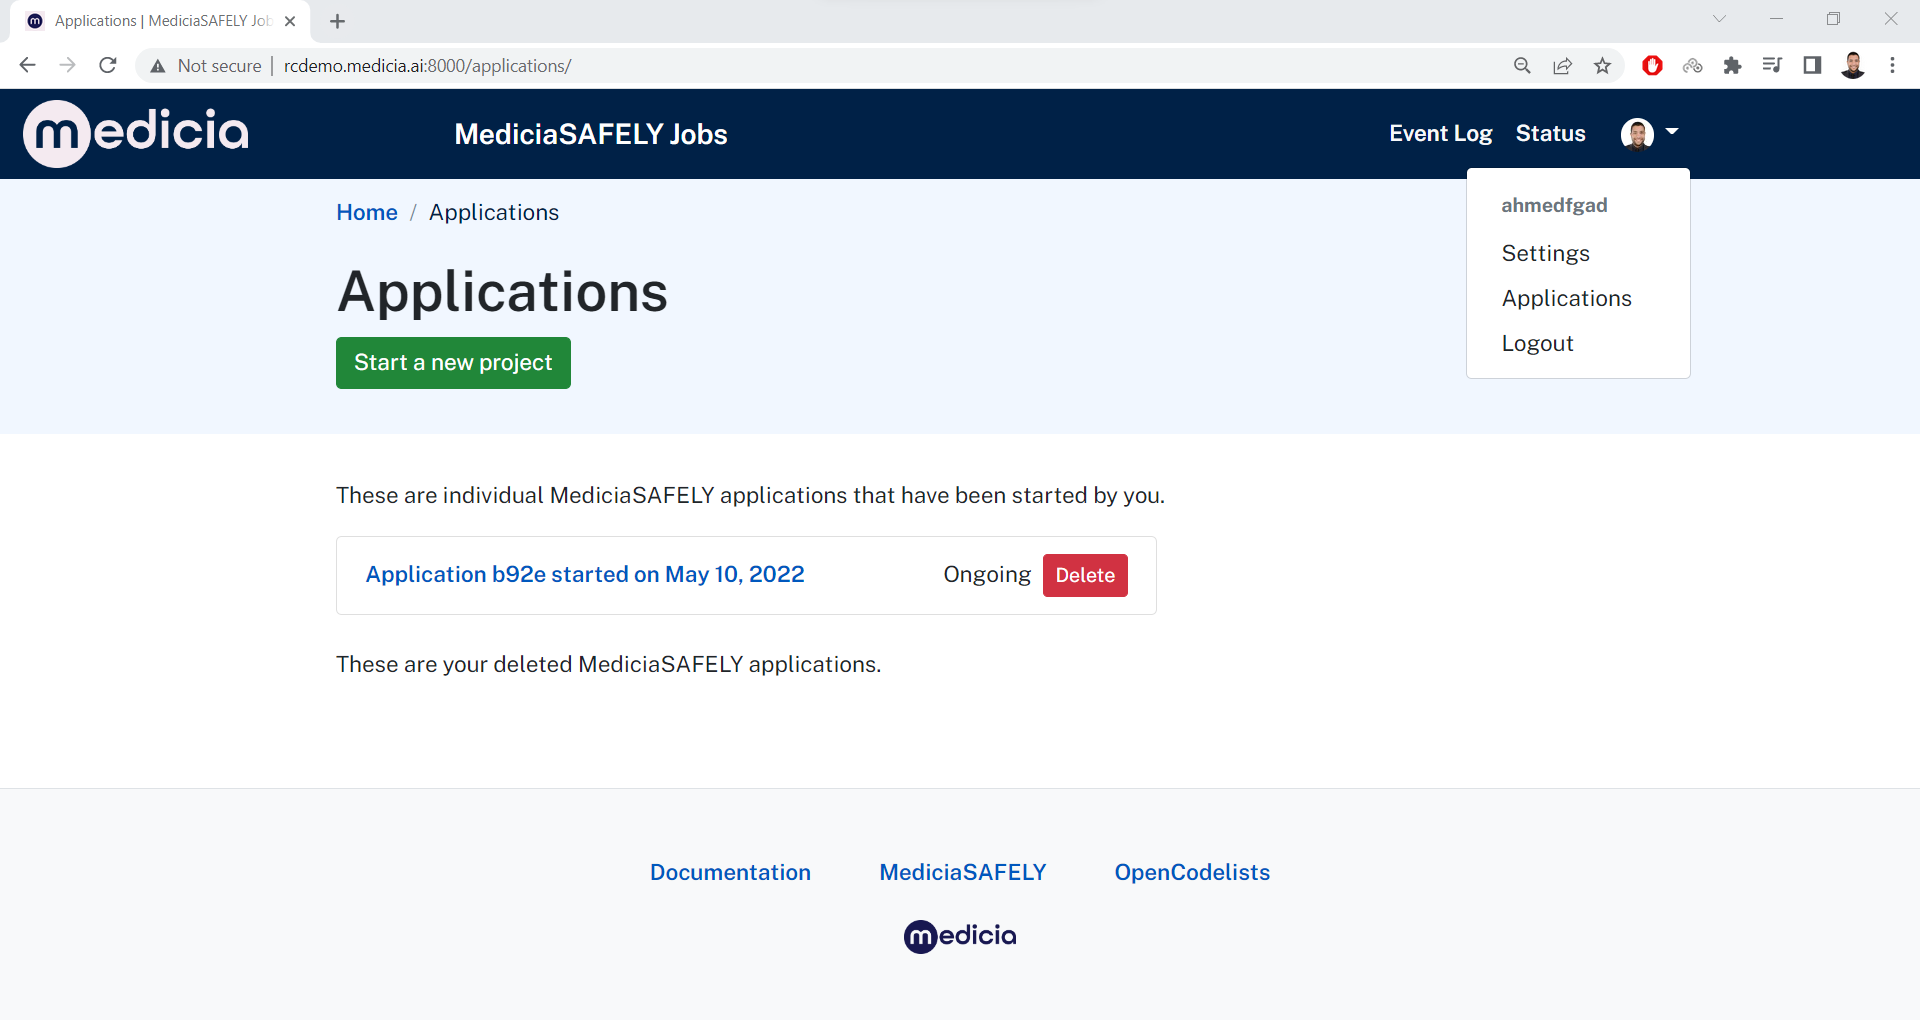This screenshot has width=1920, height=1020.
Task: Click the Applications page heading
Action: click(502, 292)
